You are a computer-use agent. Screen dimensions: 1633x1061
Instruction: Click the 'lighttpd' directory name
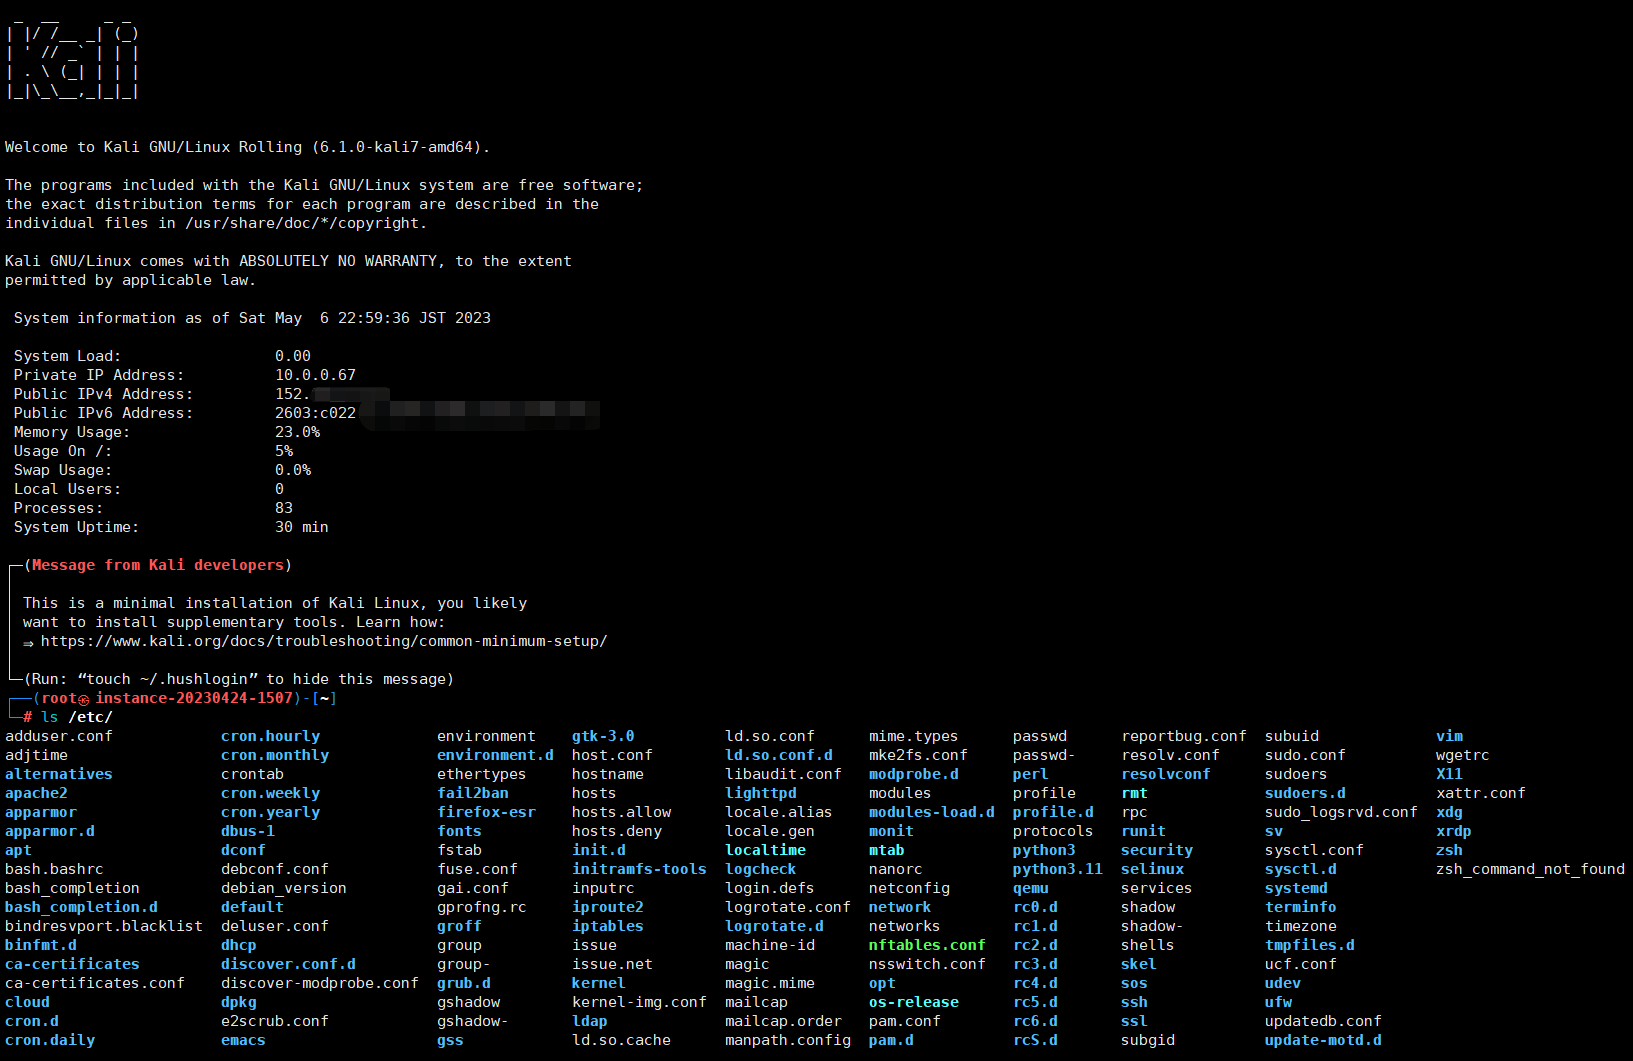pyautogui.click(x=761, y=793)
